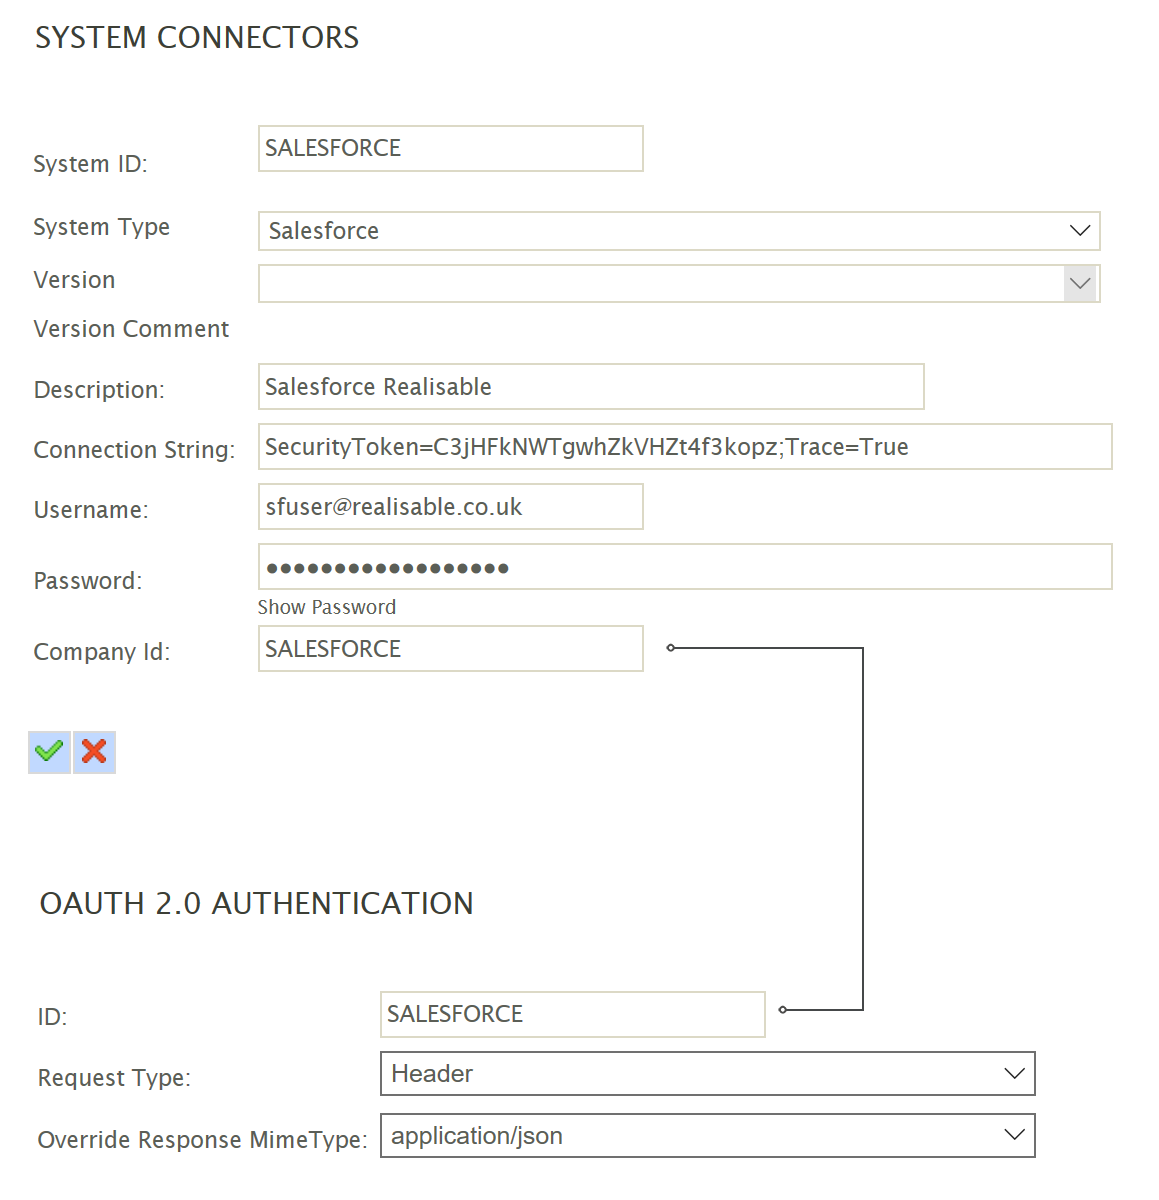The width and height of the screenshot is (1159, 1200).
Task: Click the Version Comment label
Action: 131,329
